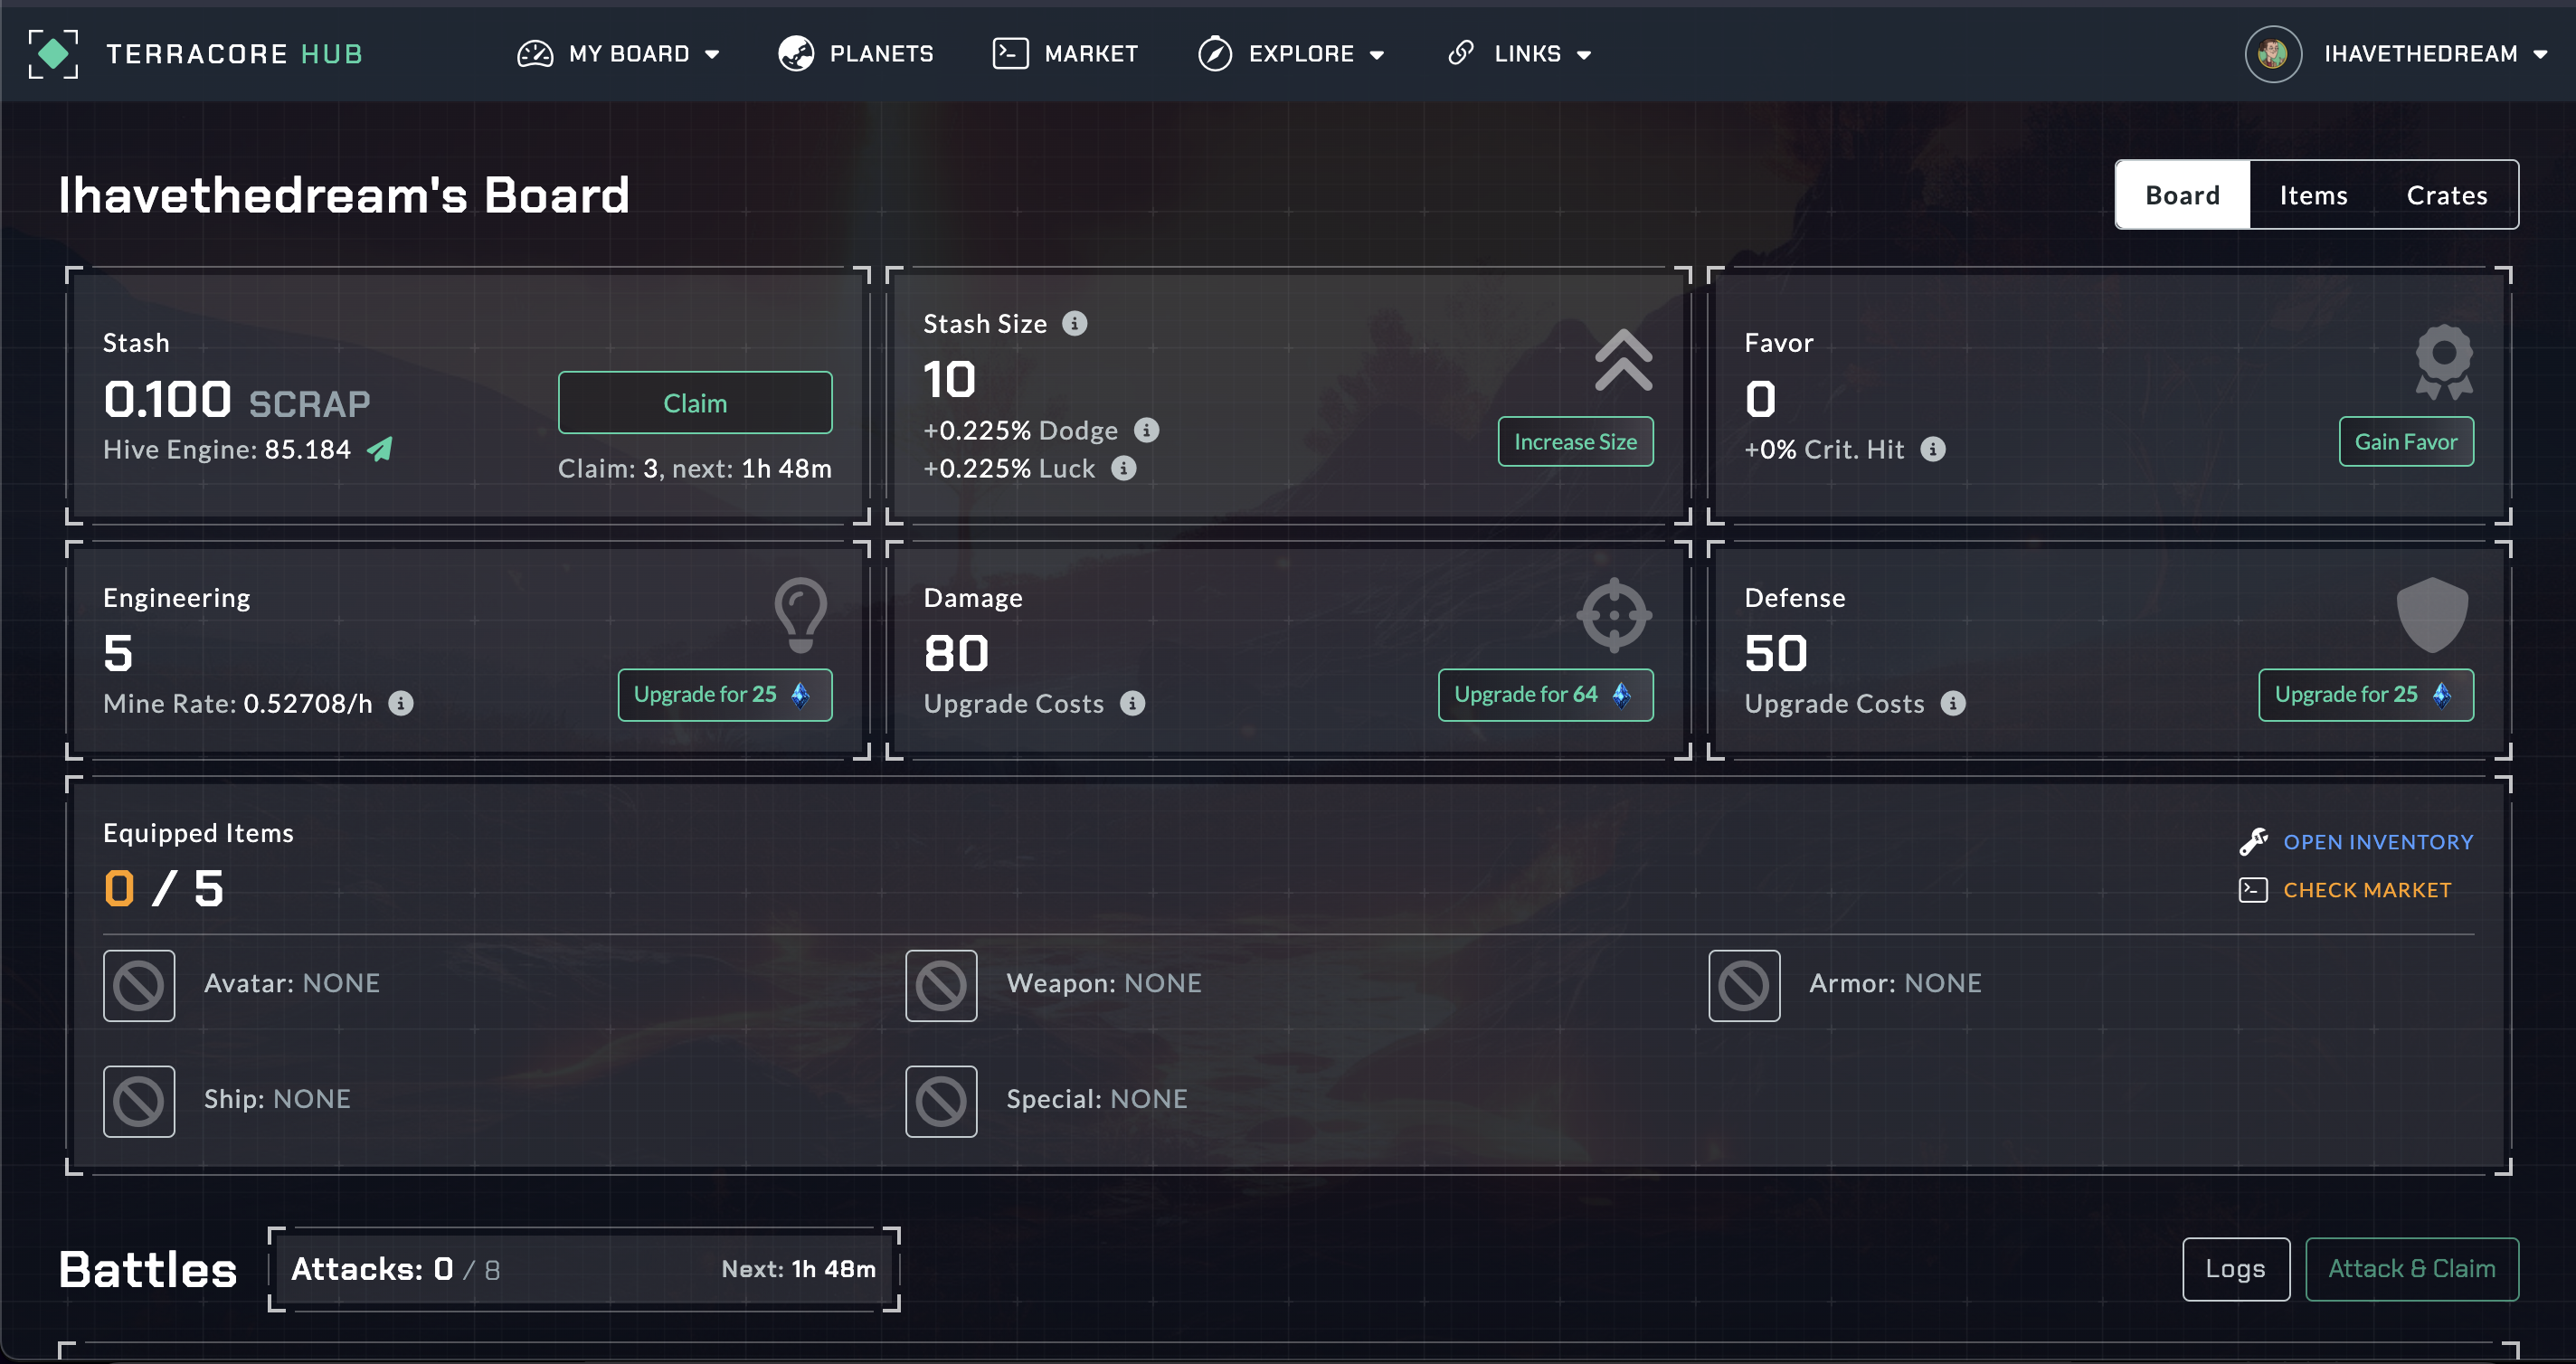
Task: Click the user avatar picture in header
Action: coord(2272,54)
